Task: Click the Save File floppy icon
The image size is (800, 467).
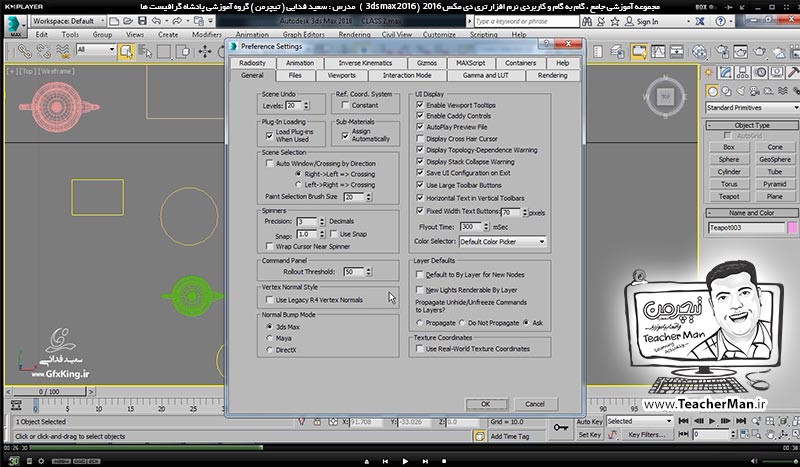Action: pos(142,21)
